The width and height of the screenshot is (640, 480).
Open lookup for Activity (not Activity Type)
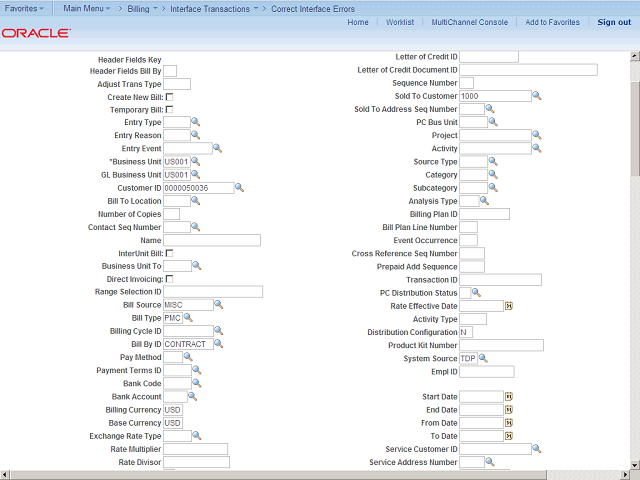pyautogui.click(x=537, y=148)
